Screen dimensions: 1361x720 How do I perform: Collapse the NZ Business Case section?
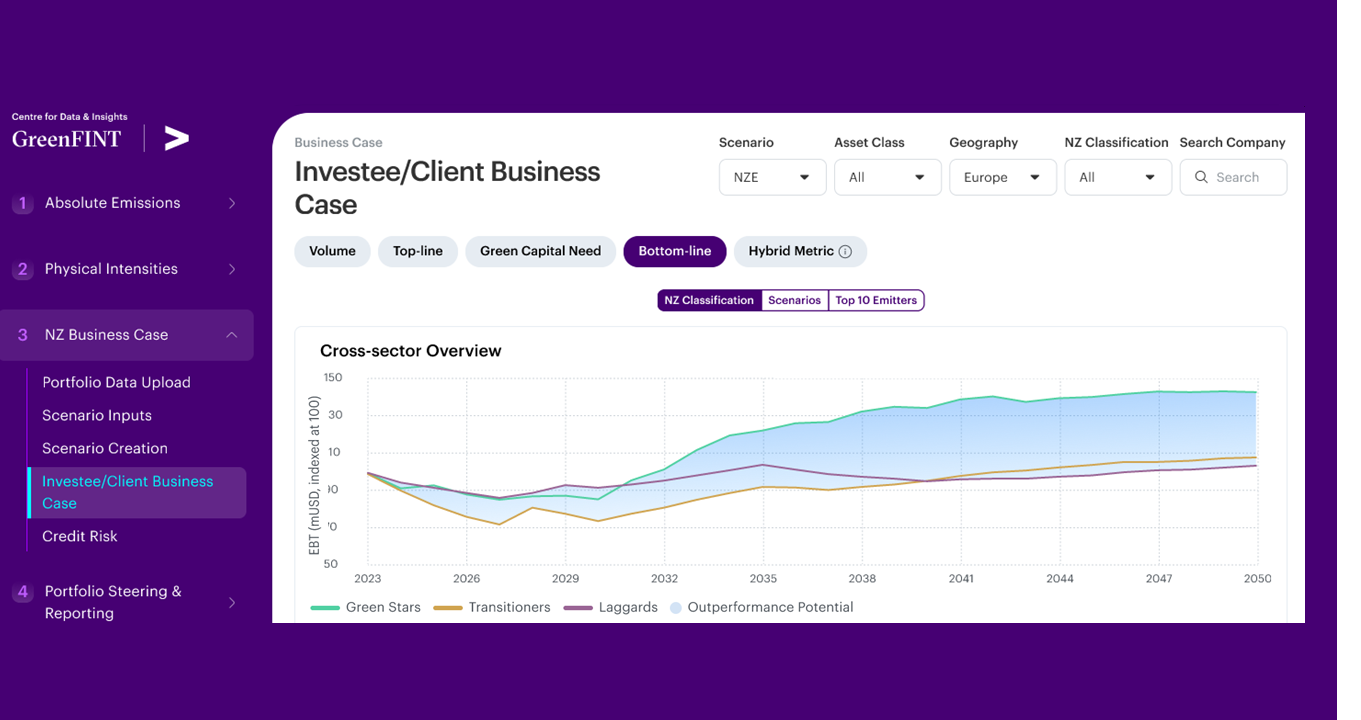click(x=231, y=335)
